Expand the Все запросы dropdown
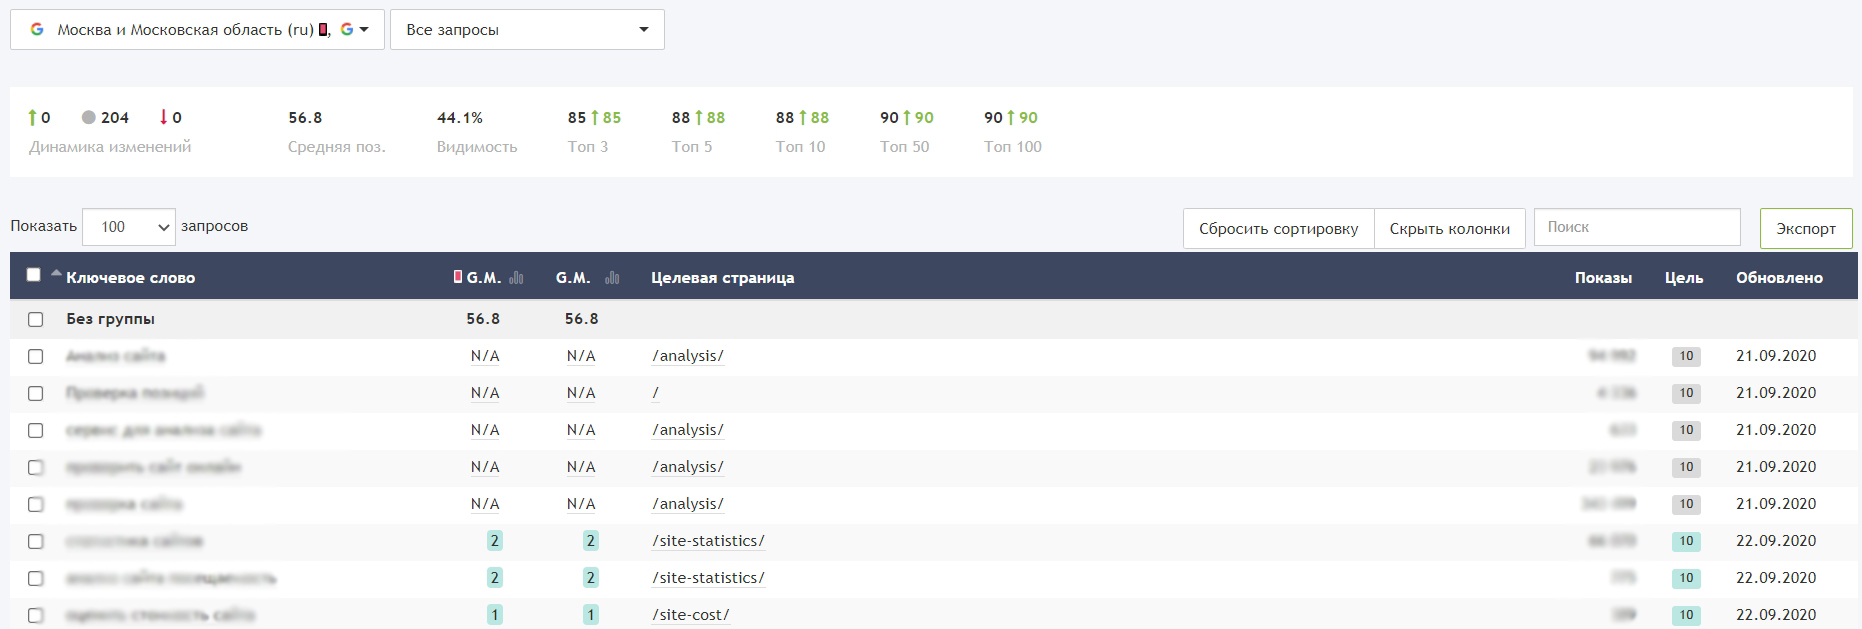This screenshot has height=629, width=1862. click(527, 30)
